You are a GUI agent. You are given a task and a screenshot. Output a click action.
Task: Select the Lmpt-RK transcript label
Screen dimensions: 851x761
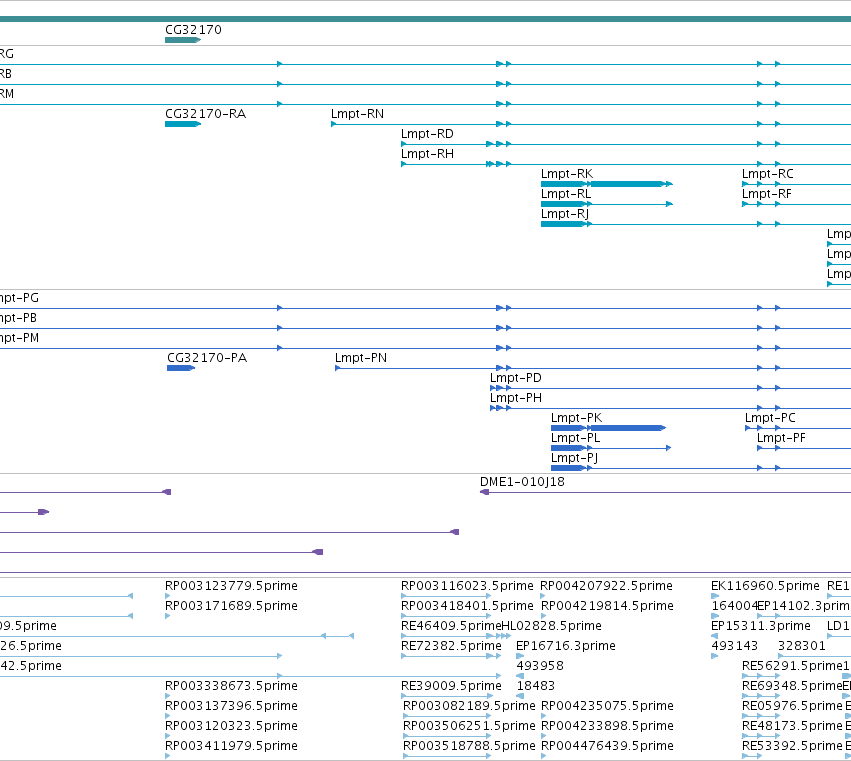pos(567,174)
